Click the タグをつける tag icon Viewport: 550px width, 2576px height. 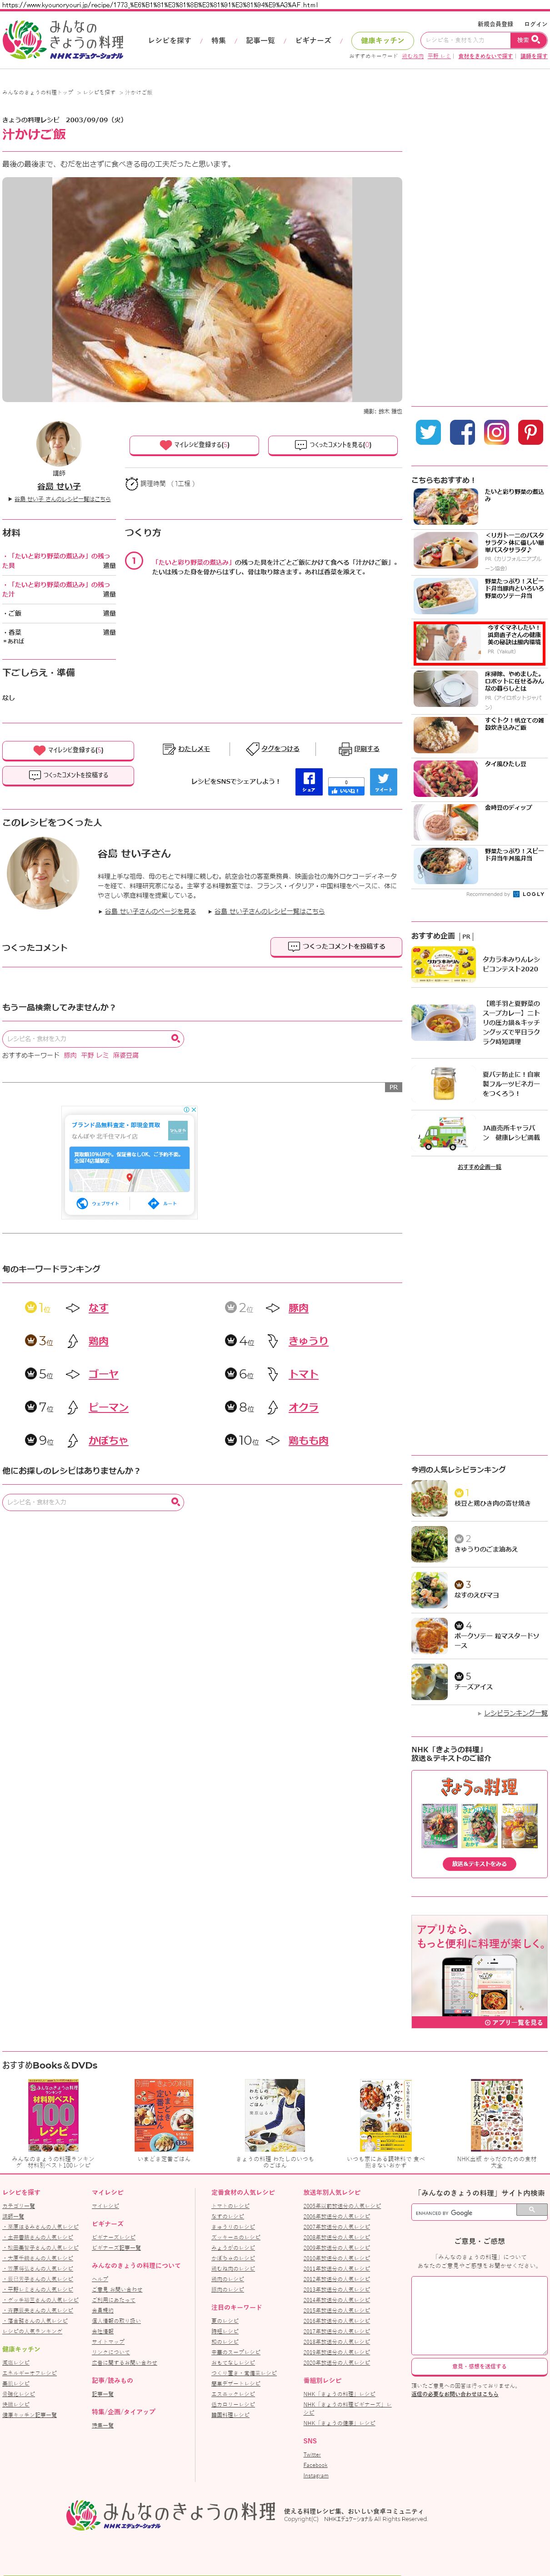253,749
